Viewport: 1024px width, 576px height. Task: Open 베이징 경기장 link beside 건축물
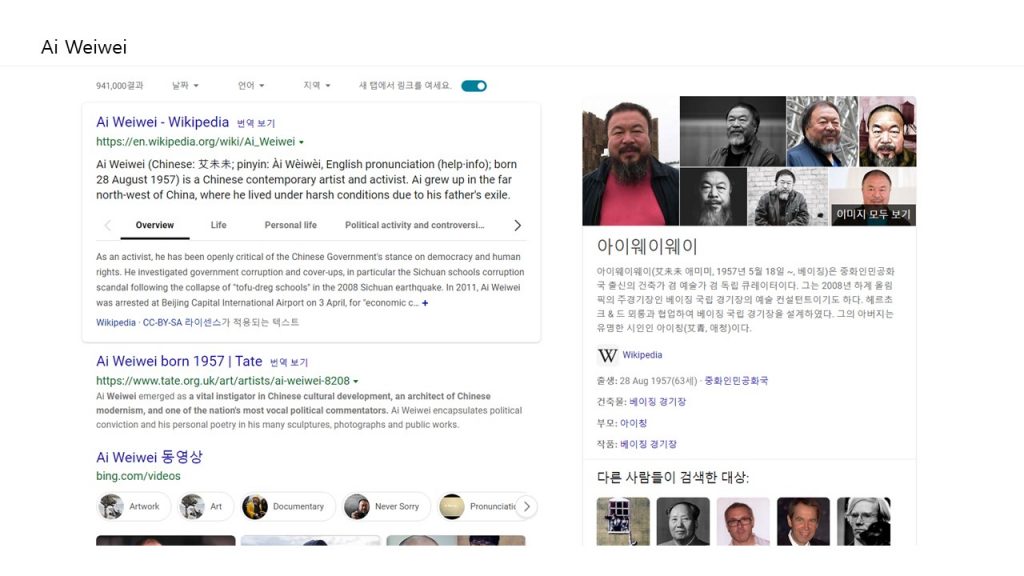point(658,402)
